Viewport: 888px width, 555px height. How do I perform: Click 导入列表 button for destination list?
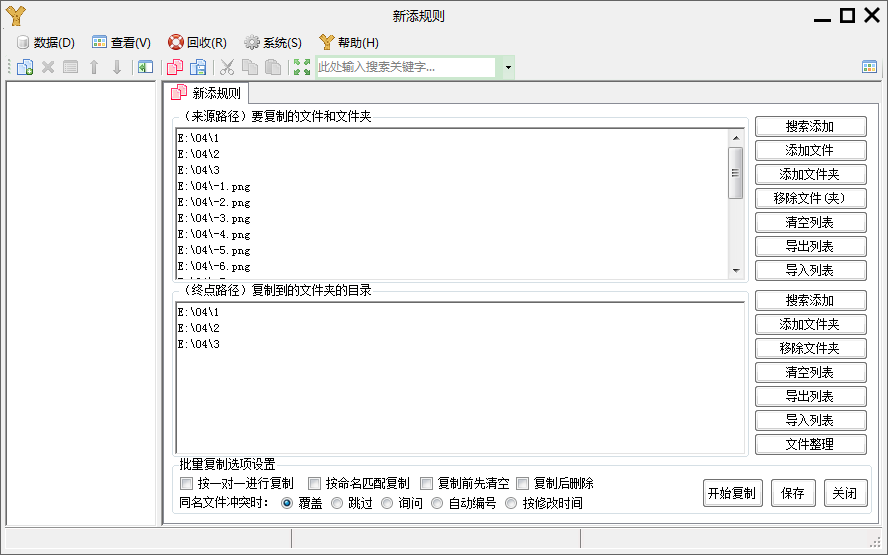point(810,421)
